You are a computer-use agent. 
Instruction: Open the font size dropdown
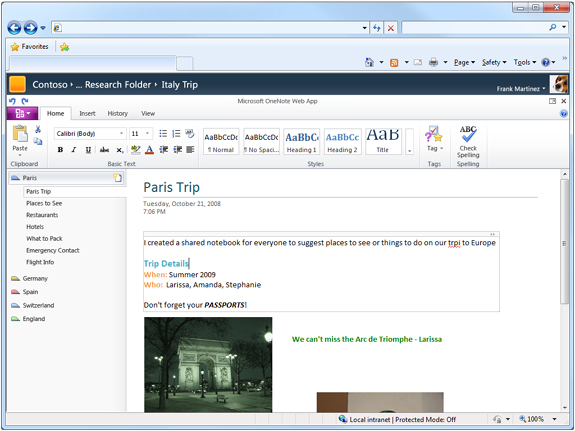[141, 134]
